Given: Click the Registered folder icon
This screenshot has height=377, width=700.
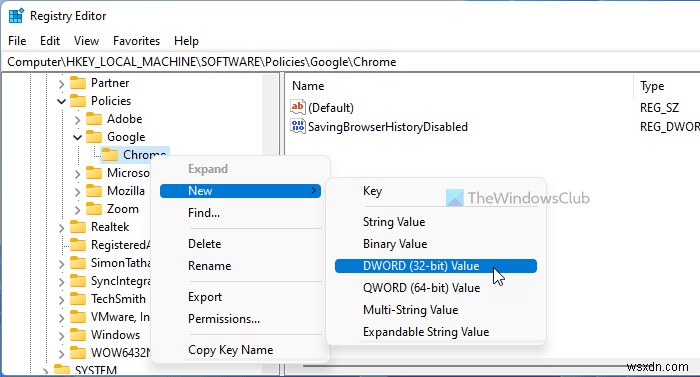Looking at the screenshot, I should 78,245.
